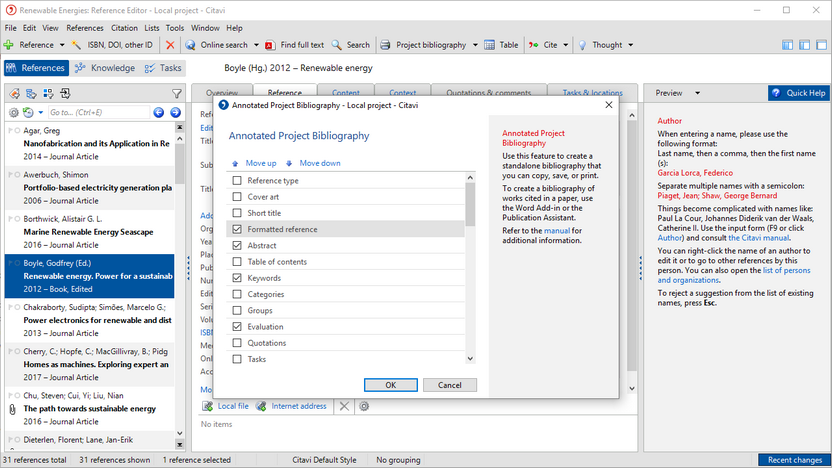Screen dimensions: 832x468
Task: Click the Online search globe icon
Action: (190, 45)
